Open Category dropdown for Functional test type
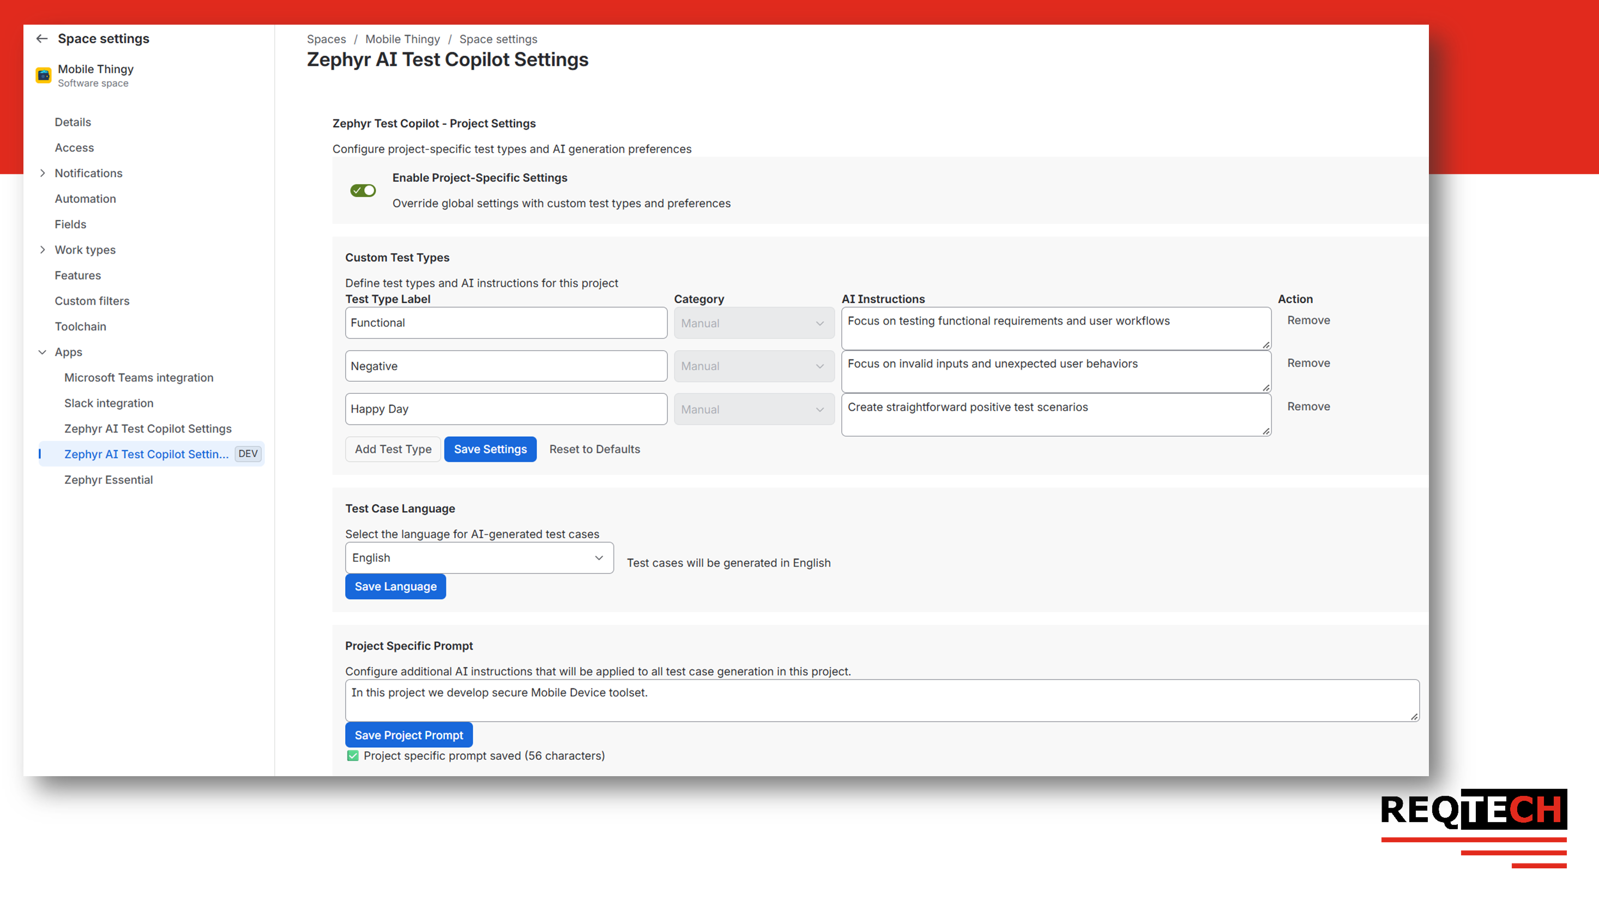Viewport: 1599px width, 900px height. 754,323
